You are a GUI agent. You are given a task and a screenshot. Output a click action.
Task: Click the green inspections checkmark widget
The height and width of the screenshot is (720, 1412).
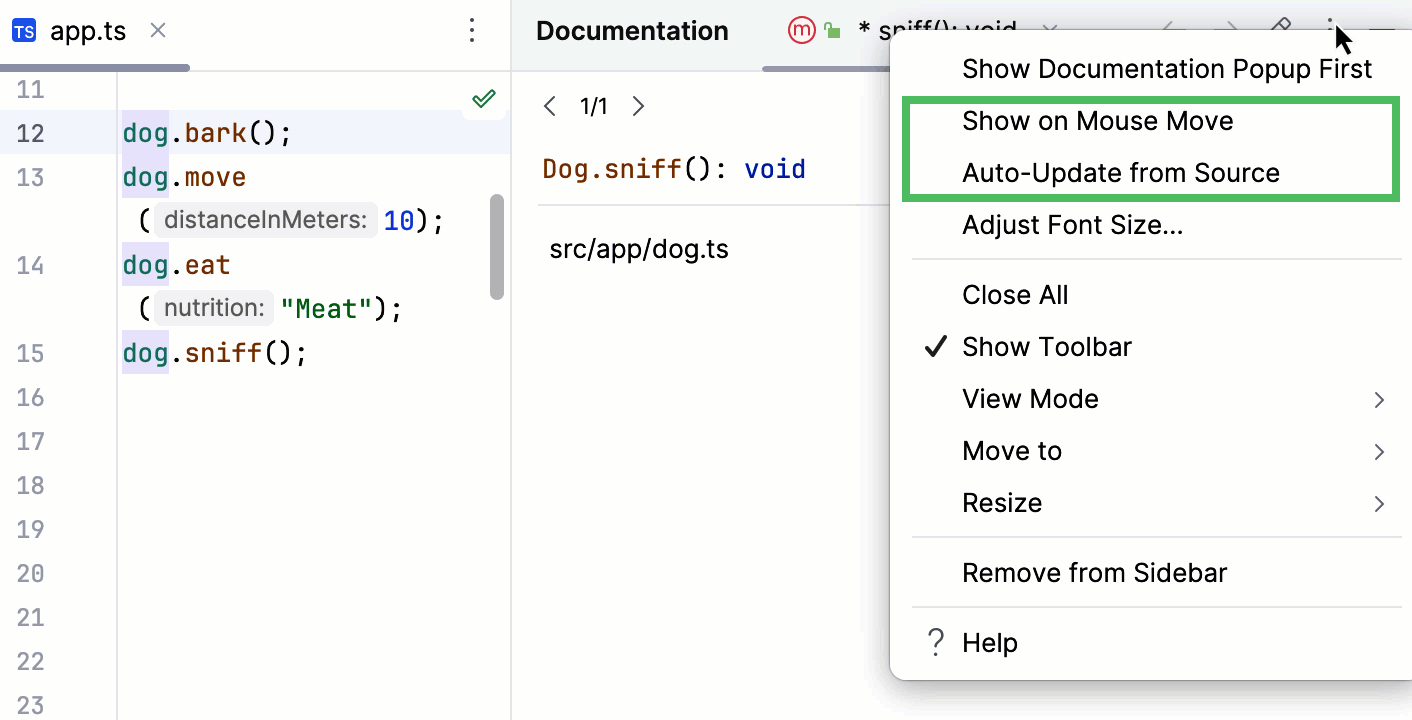point(484,98)
